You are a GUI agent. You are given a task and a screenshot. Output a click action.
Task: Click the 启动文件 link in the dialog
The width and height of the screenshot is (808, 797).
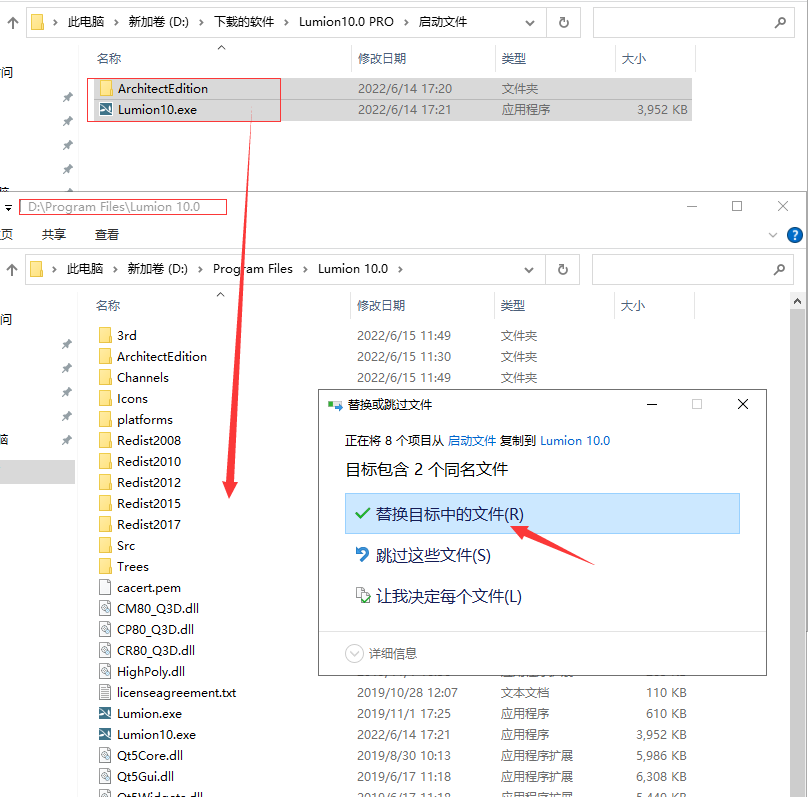tap(472, 441)
